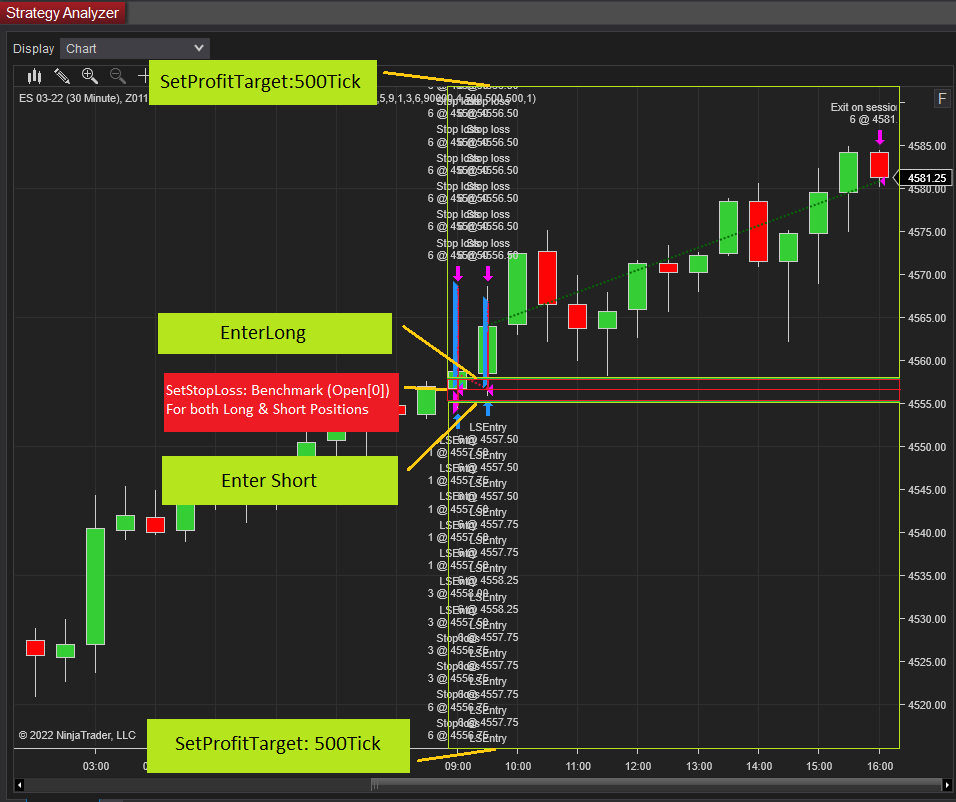This screenshot has width=956, height=802.
Task: Click the '15:00' time axis label
Action: click(x=819, y=766)
